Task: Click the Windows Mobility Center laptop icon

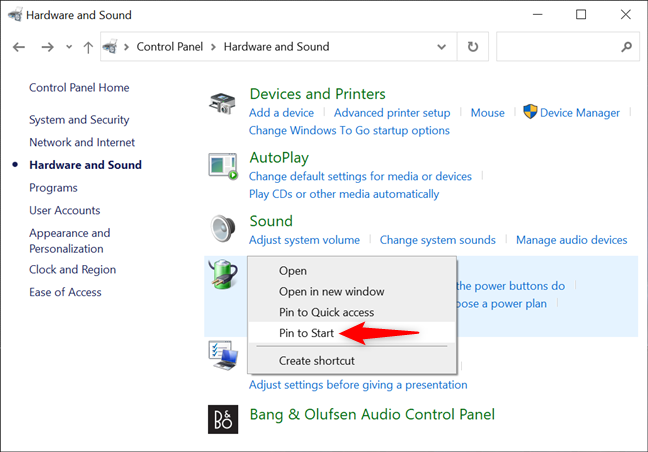Action: 223,355
